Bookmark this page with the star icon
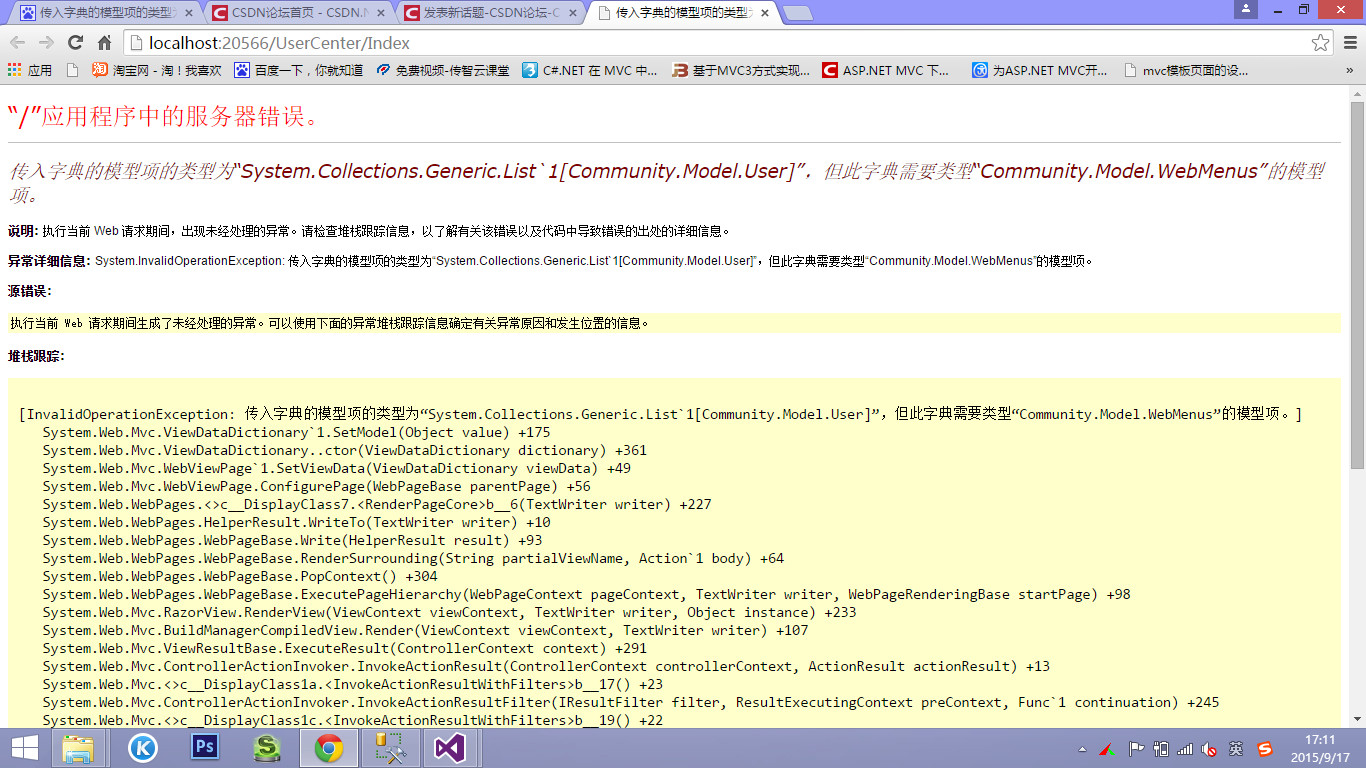The height and width of the screenshot is (768, 1366). point(1321,43)
